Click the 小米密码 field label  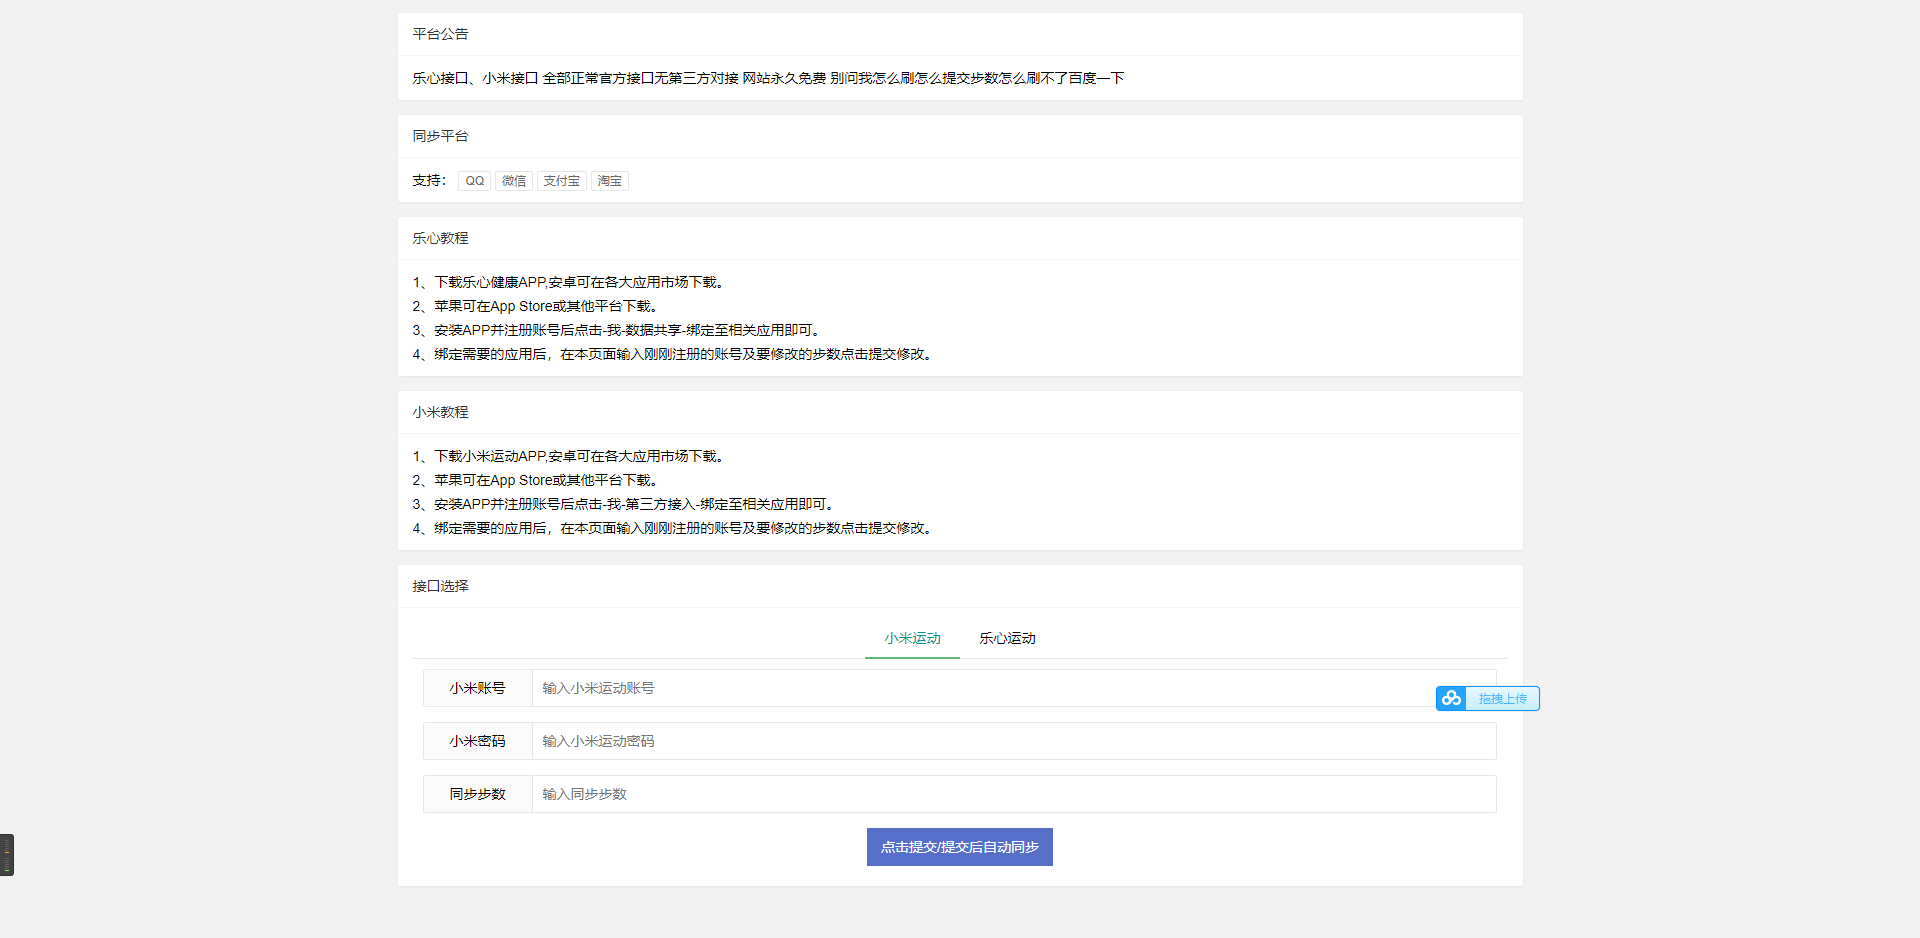tap(478, 741)
